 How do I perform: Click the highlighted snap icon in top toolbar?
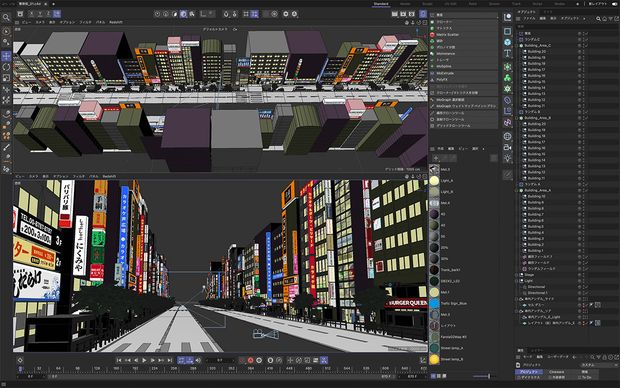click(254, 14)
